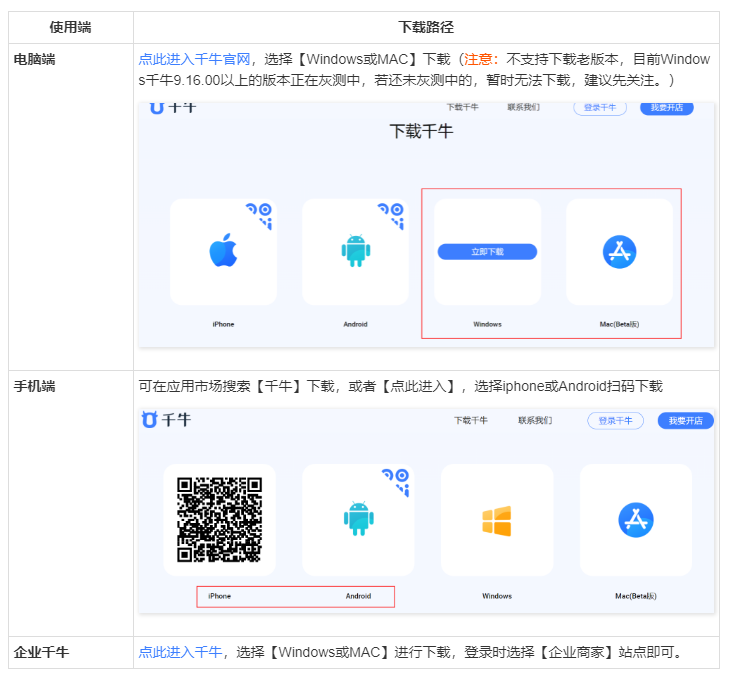Click the 下载路径 column header
Screen dimensions: 731x677
(x=426, y=28)
